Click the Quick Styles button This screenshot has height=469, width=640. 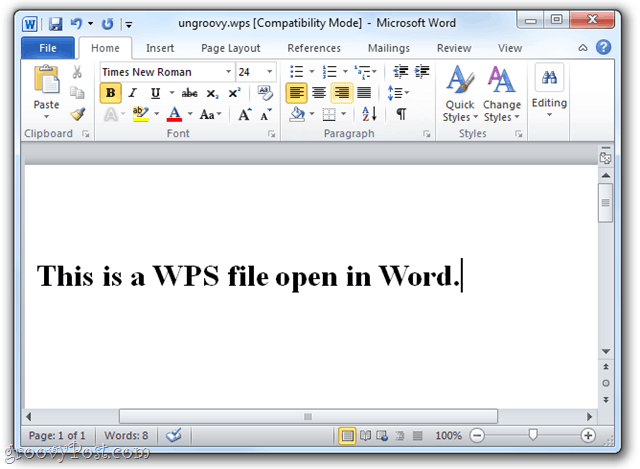460,95
